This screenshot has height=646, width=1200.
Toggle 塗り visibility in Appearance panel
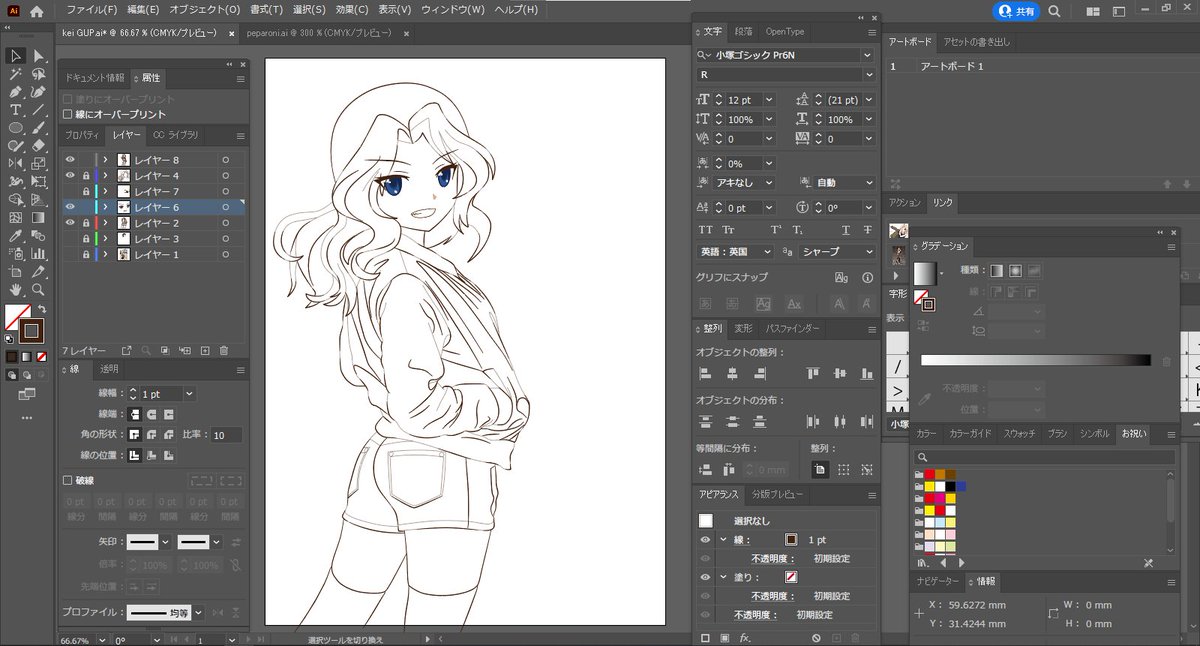point(706,577)
